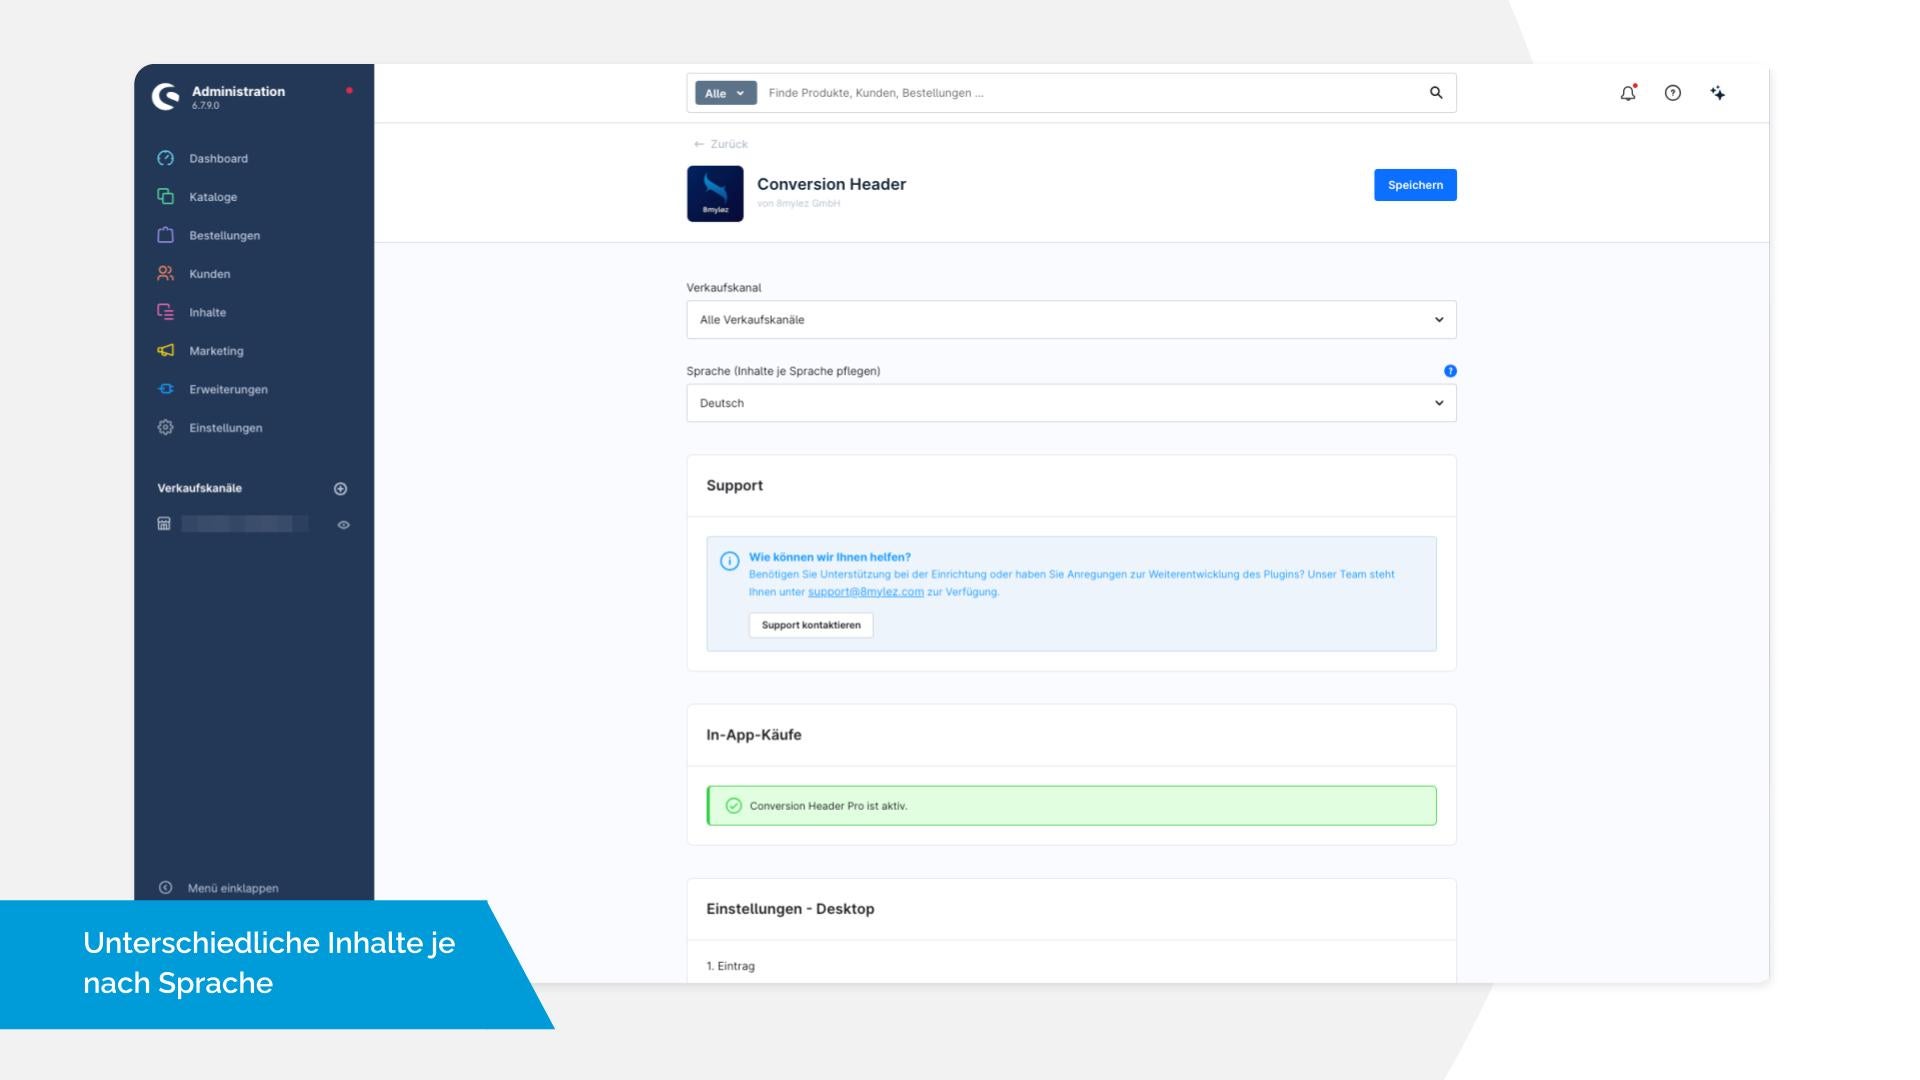Screen dimensions: 1920x1080
Task: Click the Inhalte icon
Action: coord(166,312)
